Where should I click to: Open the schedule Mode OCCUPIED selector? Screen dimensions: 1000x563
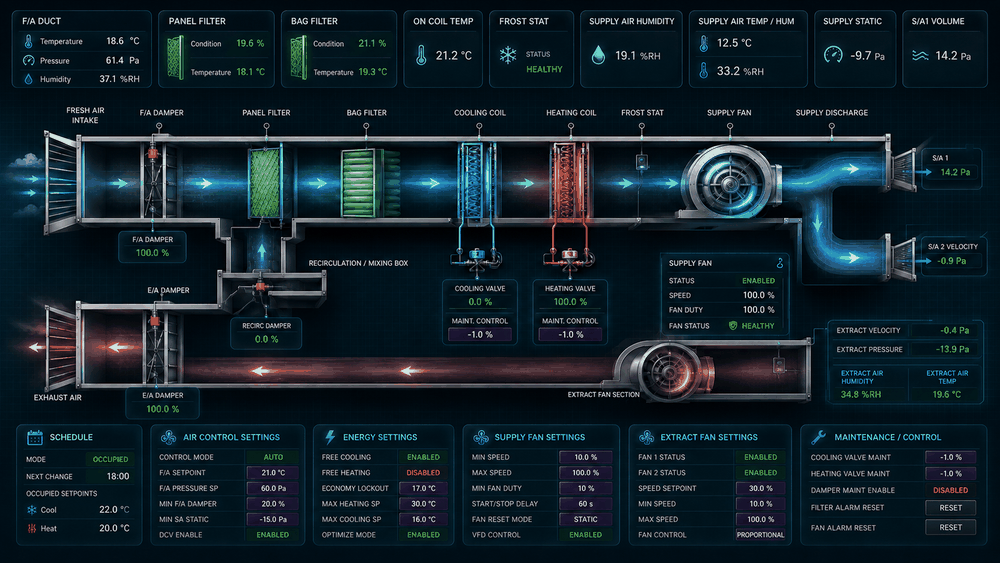[110, 459]
